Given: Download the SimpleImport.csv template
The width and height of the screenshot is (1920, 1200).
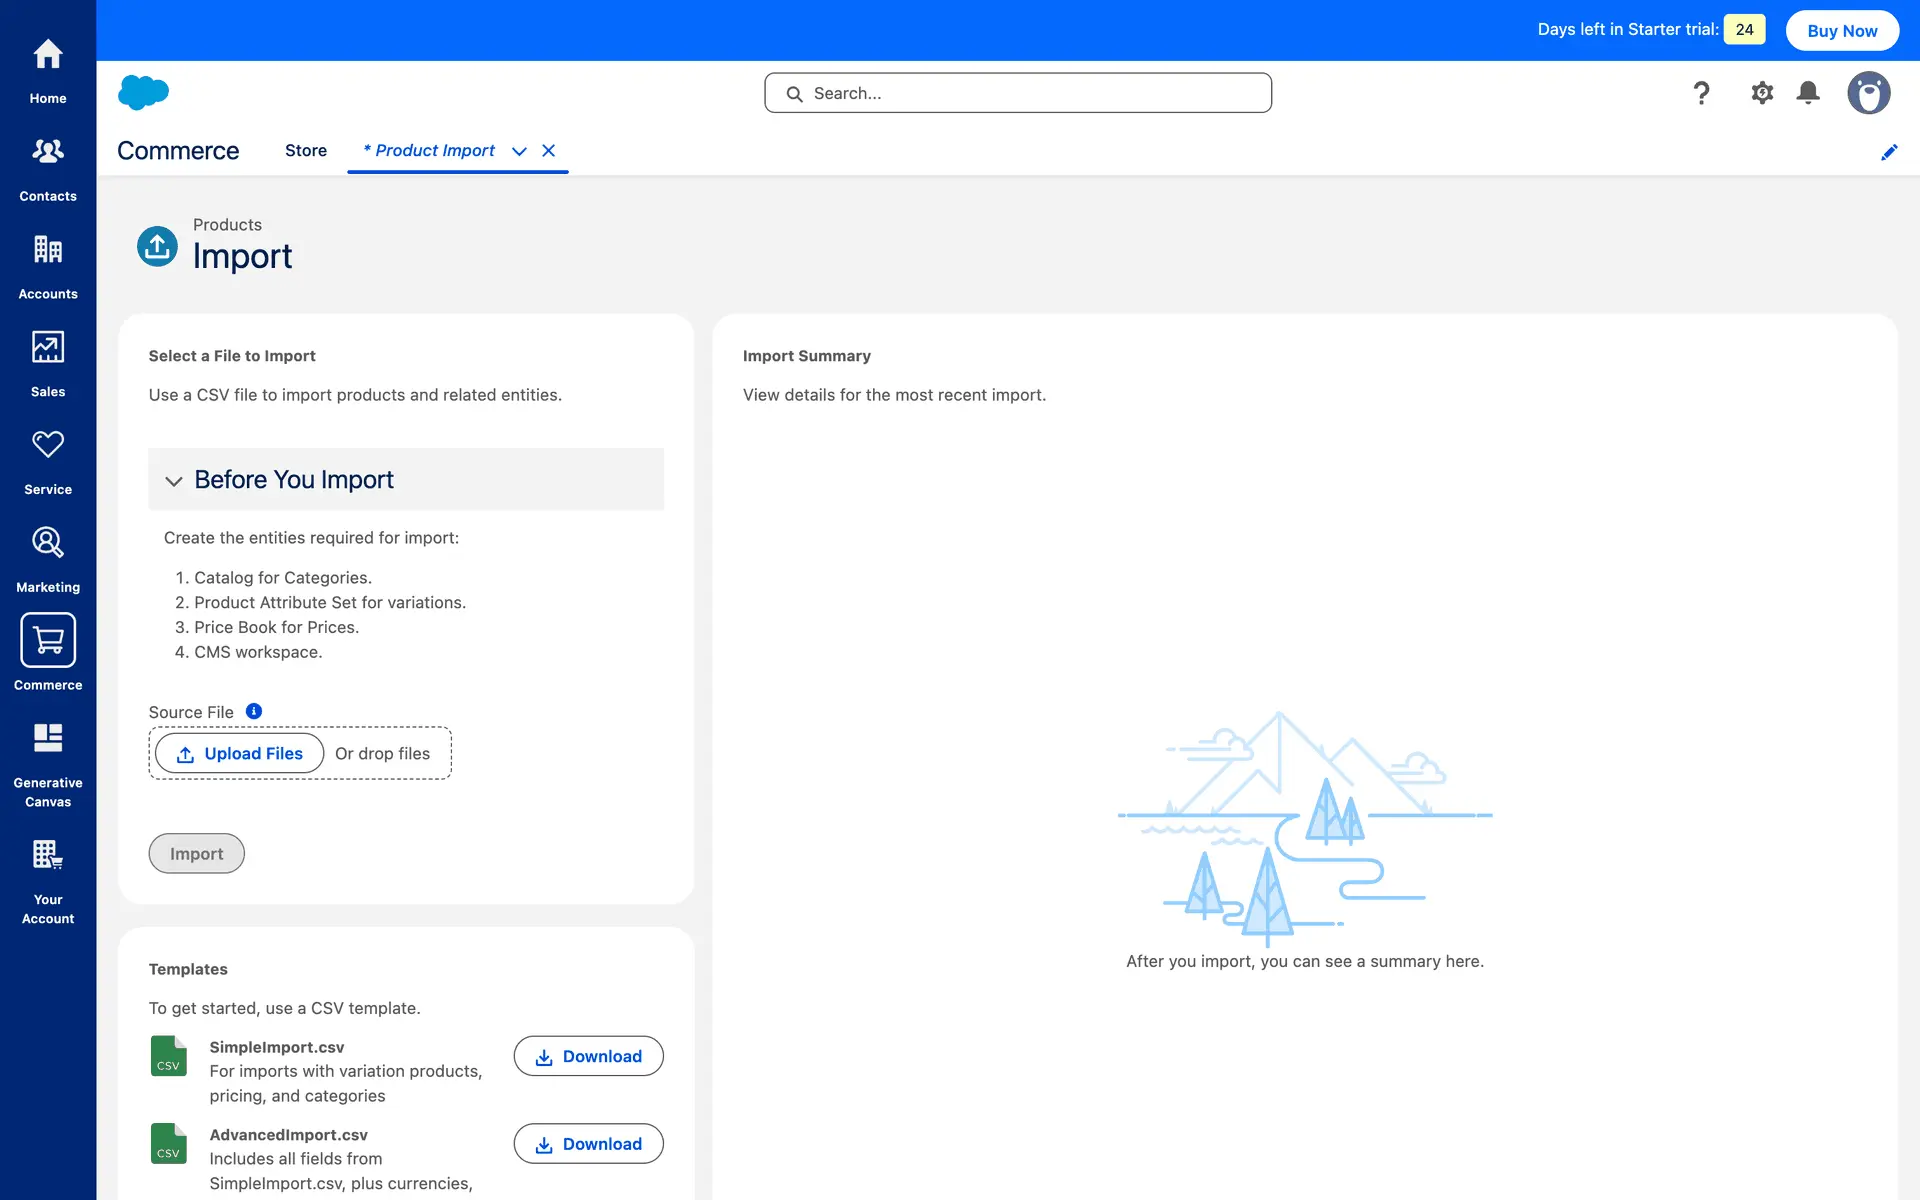Looking at the screenshot, I should coord(588,1056).
